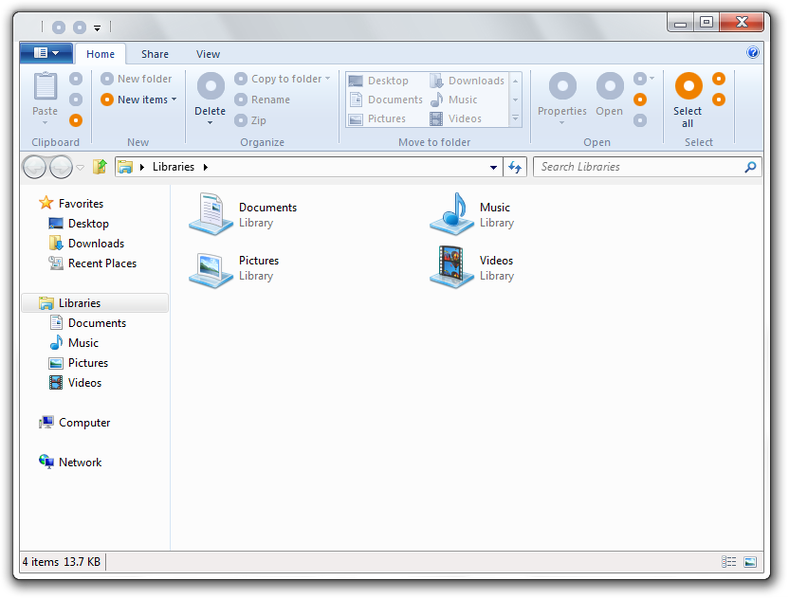
Task: Go up one folder level
Action: click(100, 167)
